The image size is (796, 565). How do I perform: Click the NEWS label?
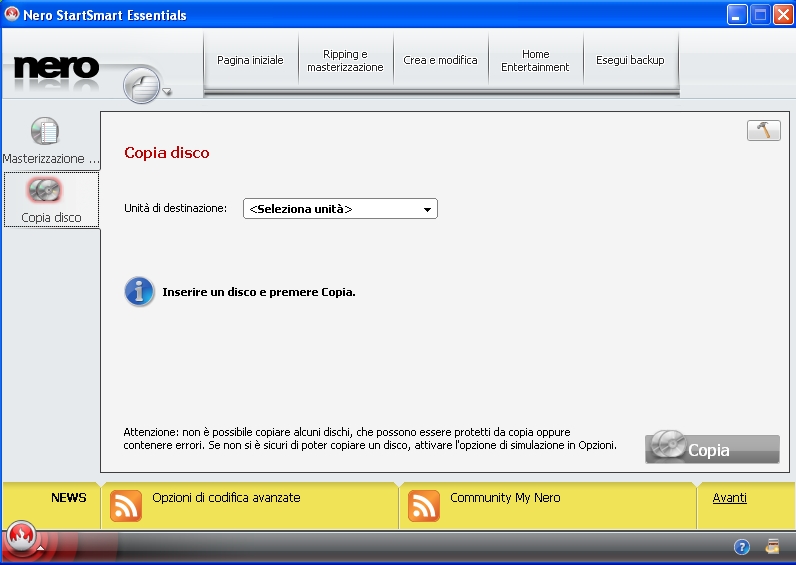[69, 497]
